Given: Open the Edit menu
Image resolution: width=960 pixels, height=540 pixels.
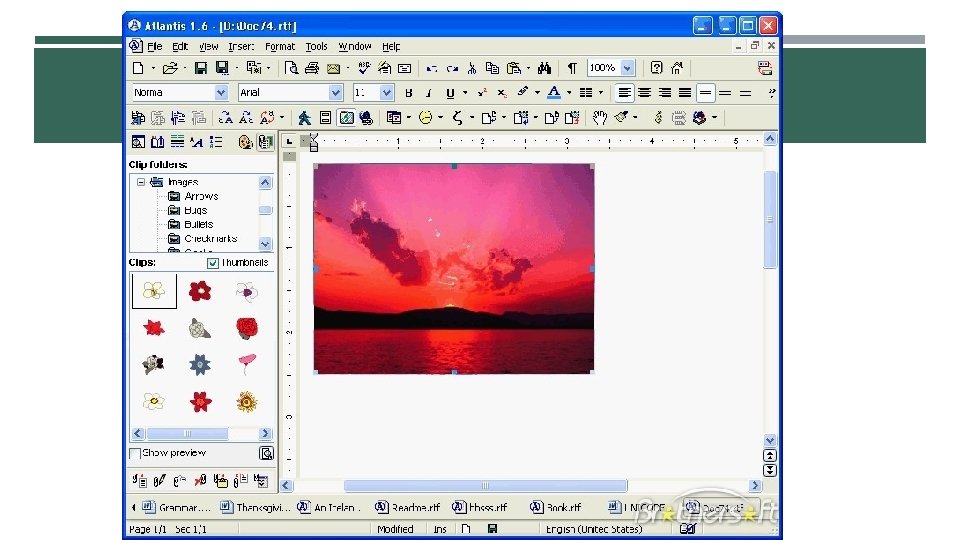Looking at the screenshot, I should (180, 47).
